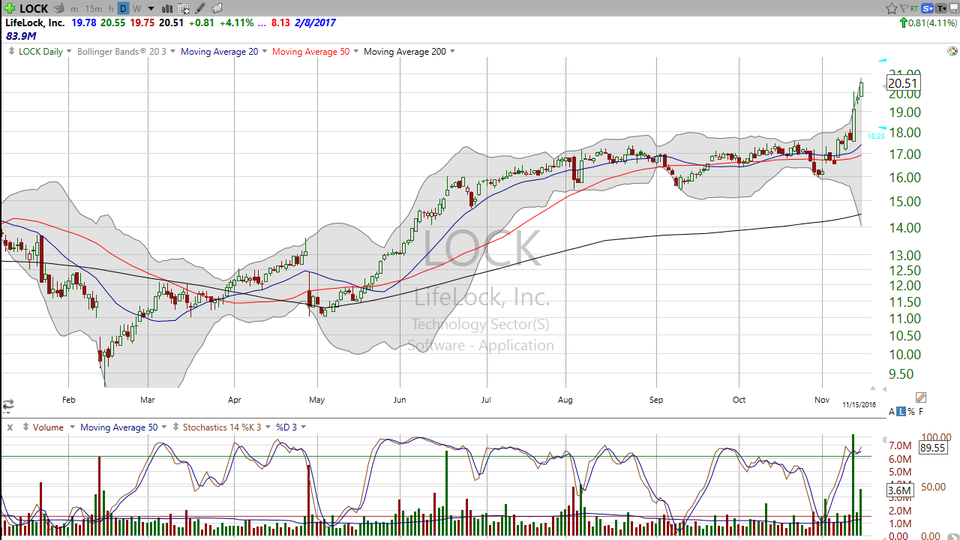
Task: Click the Moving Average 50 price label
Action: (310, 51)
